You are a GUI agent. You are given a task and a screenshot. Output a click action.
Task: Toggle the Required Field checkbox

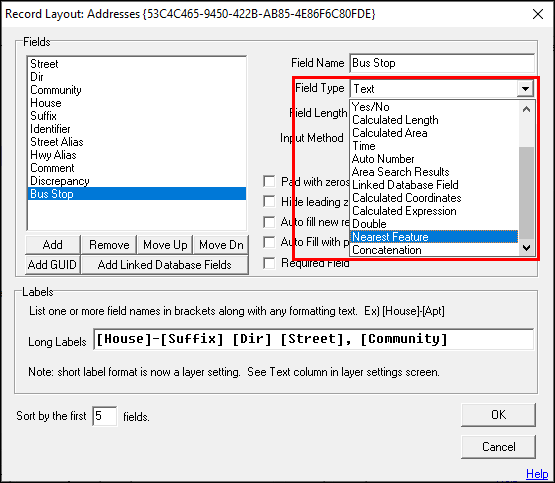pos(269,263)
